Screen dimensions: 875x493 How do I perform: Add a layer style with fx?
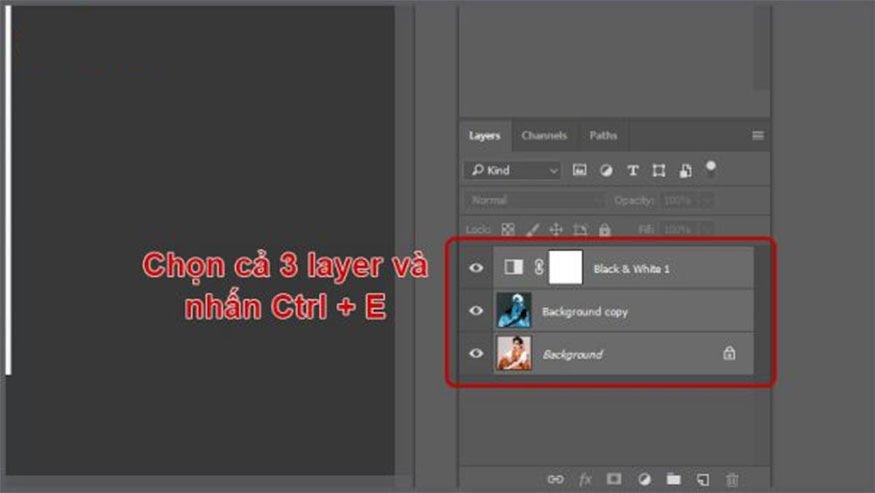pyautogui.click(x=585, y=479)
